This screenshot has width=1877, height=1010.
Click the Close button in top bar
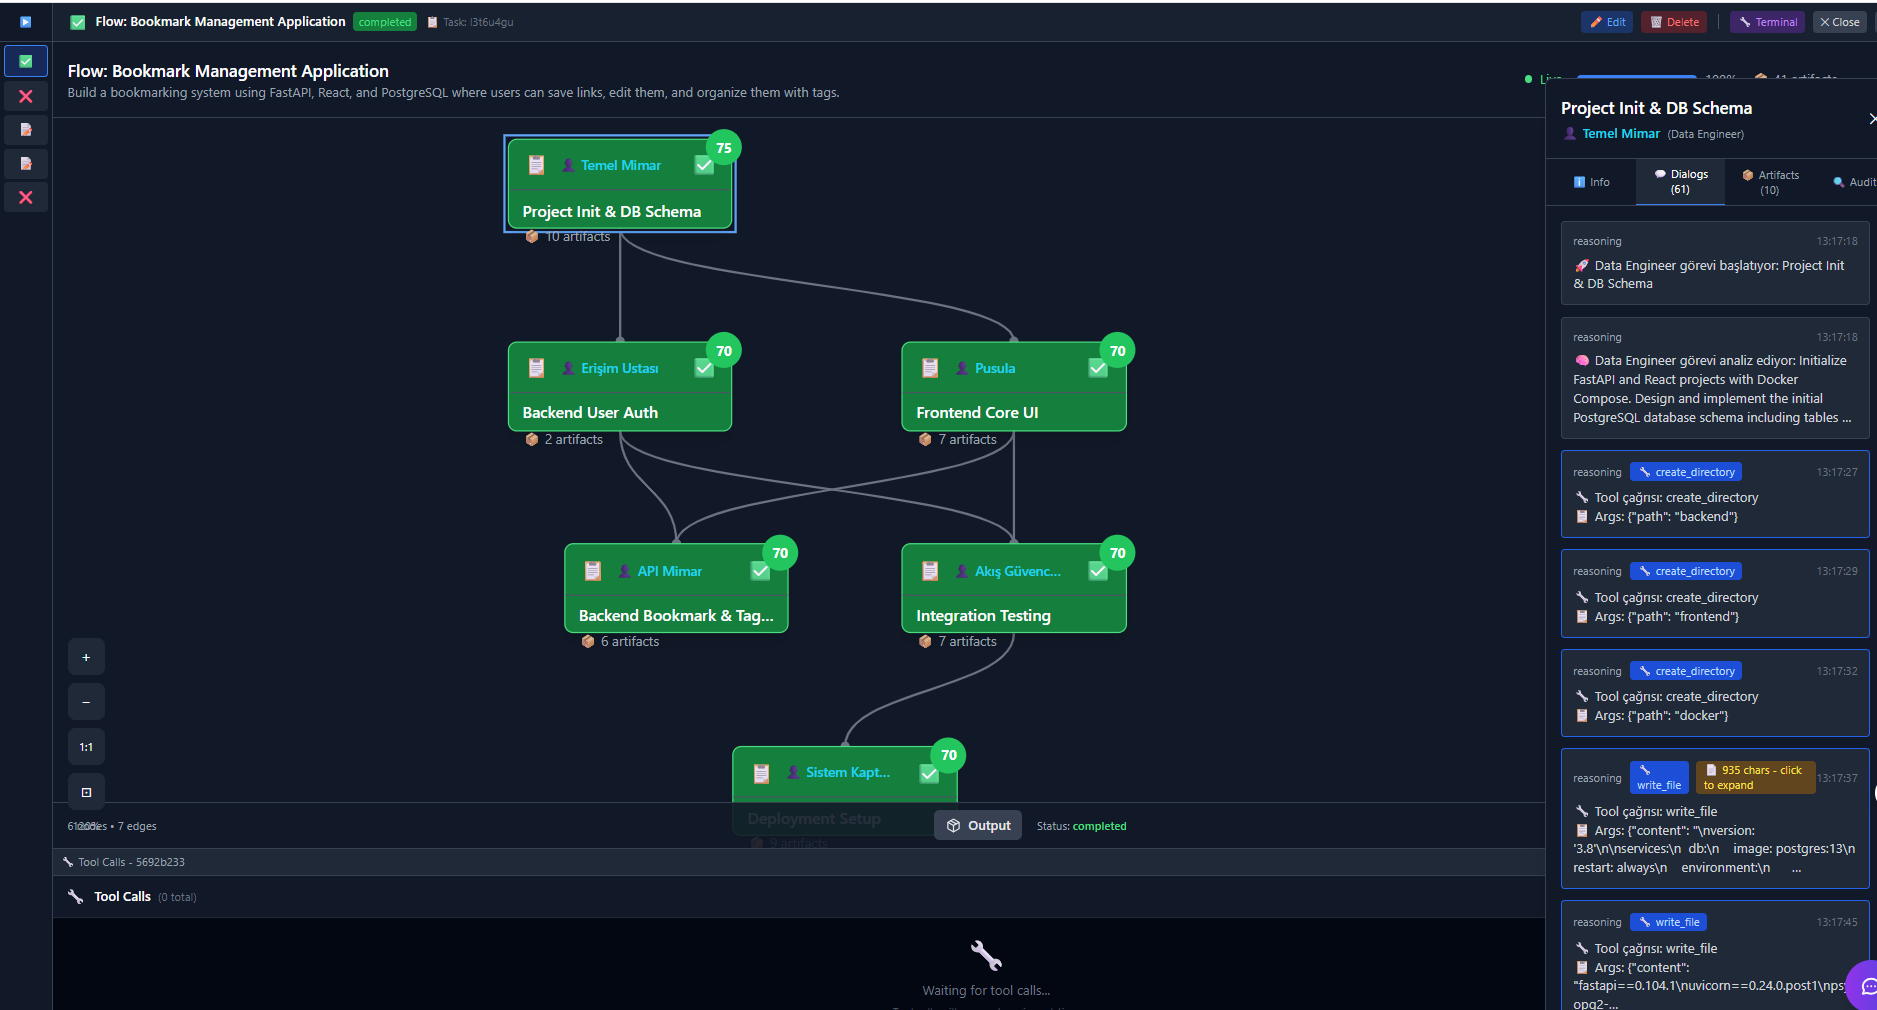click(1840, 22)
